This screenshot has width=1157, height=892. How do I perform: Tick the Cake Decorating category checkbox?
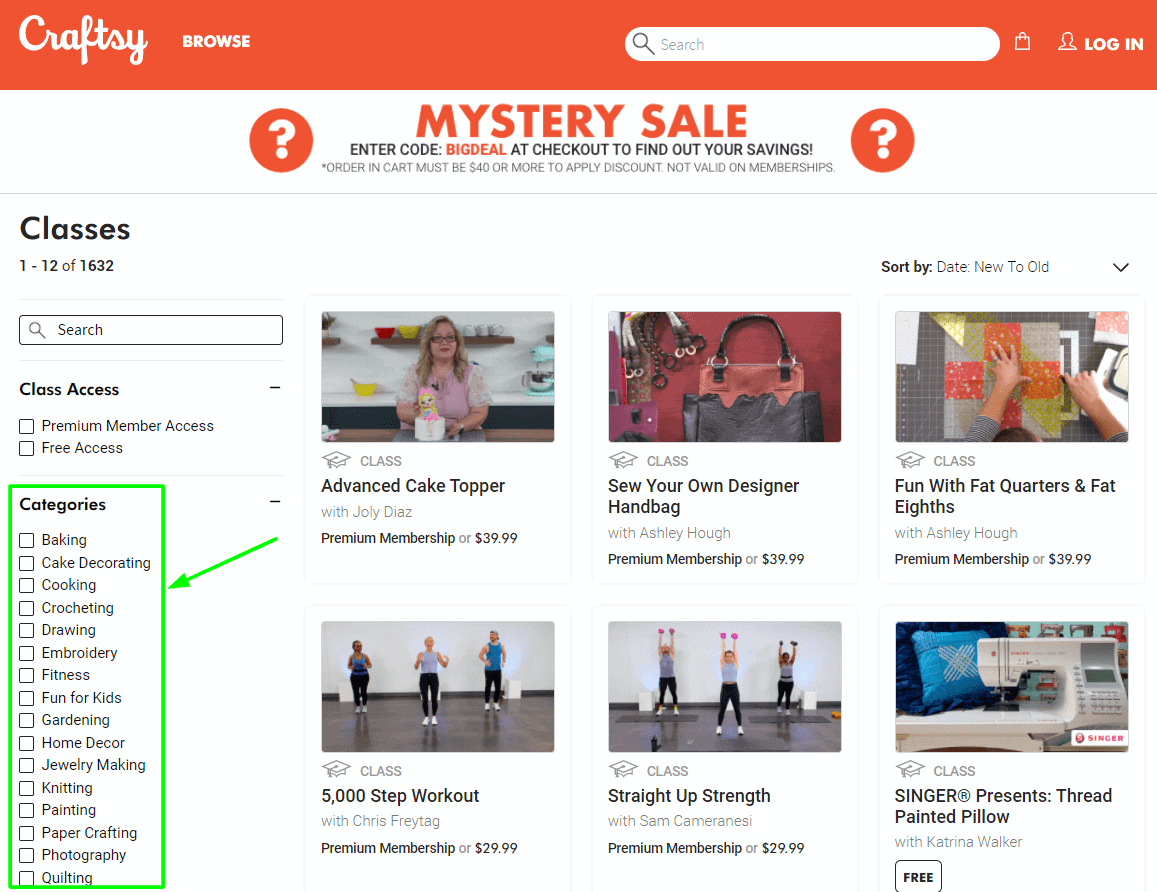click(x=27, y=563)
